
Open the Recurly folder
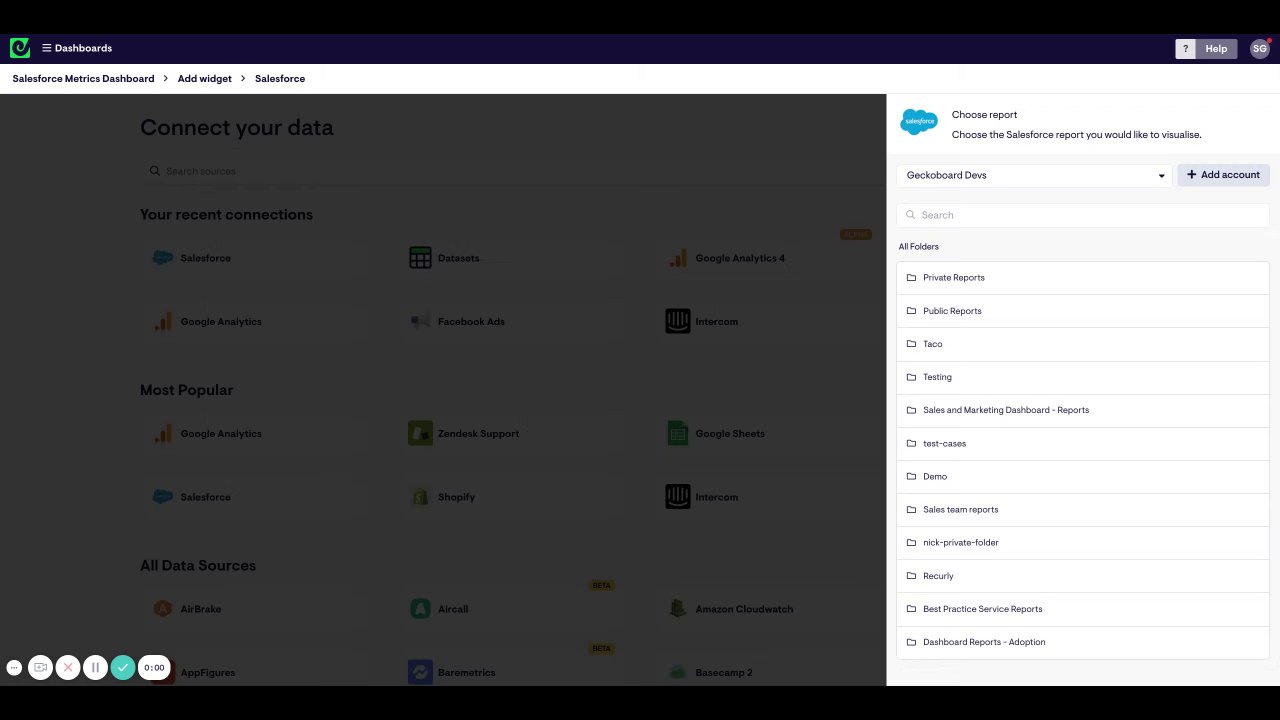[x=1083, y=576]
